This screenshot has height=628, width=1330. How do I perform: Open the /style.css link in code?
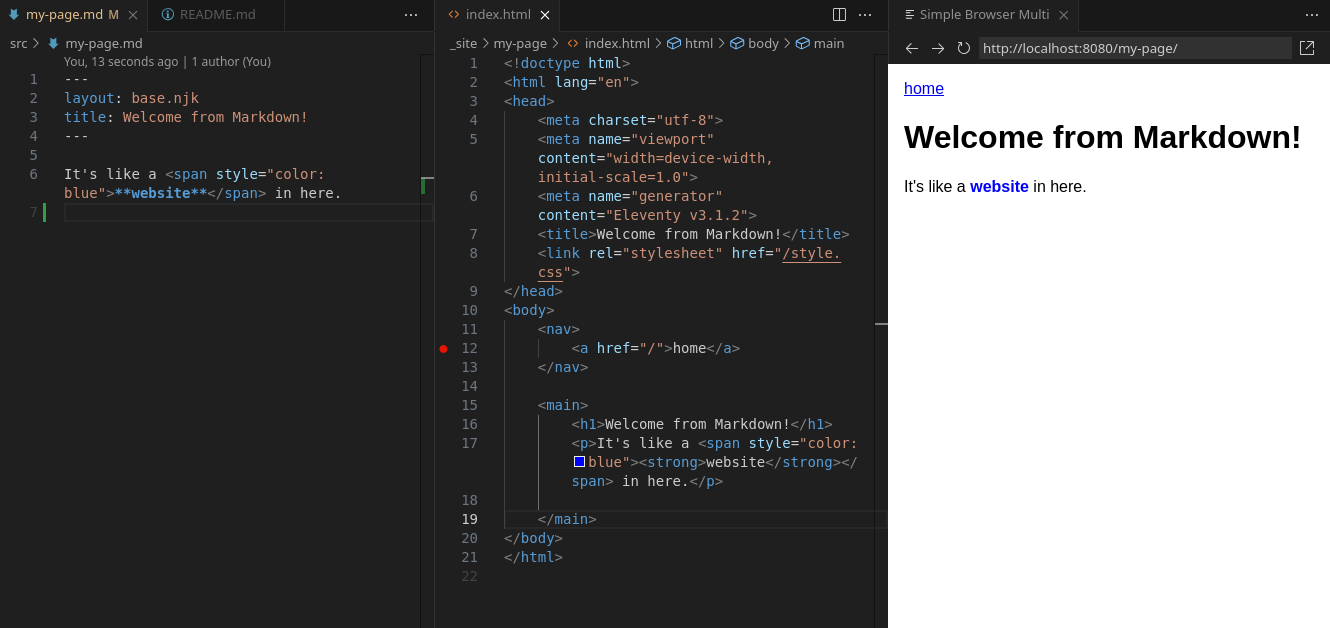coord(810,254)
